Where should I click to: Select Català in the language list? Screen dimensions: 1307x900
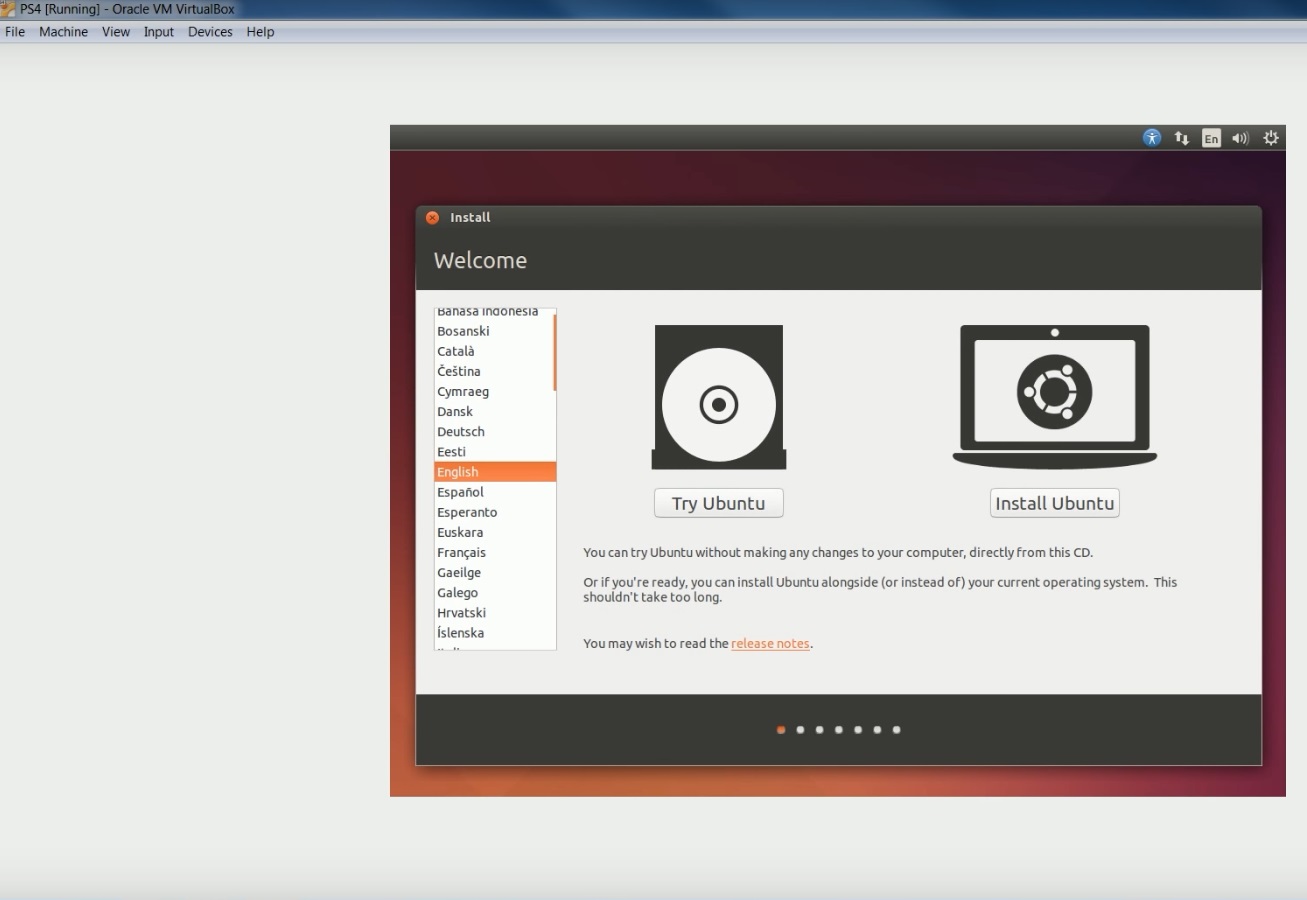(x=494, y=351)
